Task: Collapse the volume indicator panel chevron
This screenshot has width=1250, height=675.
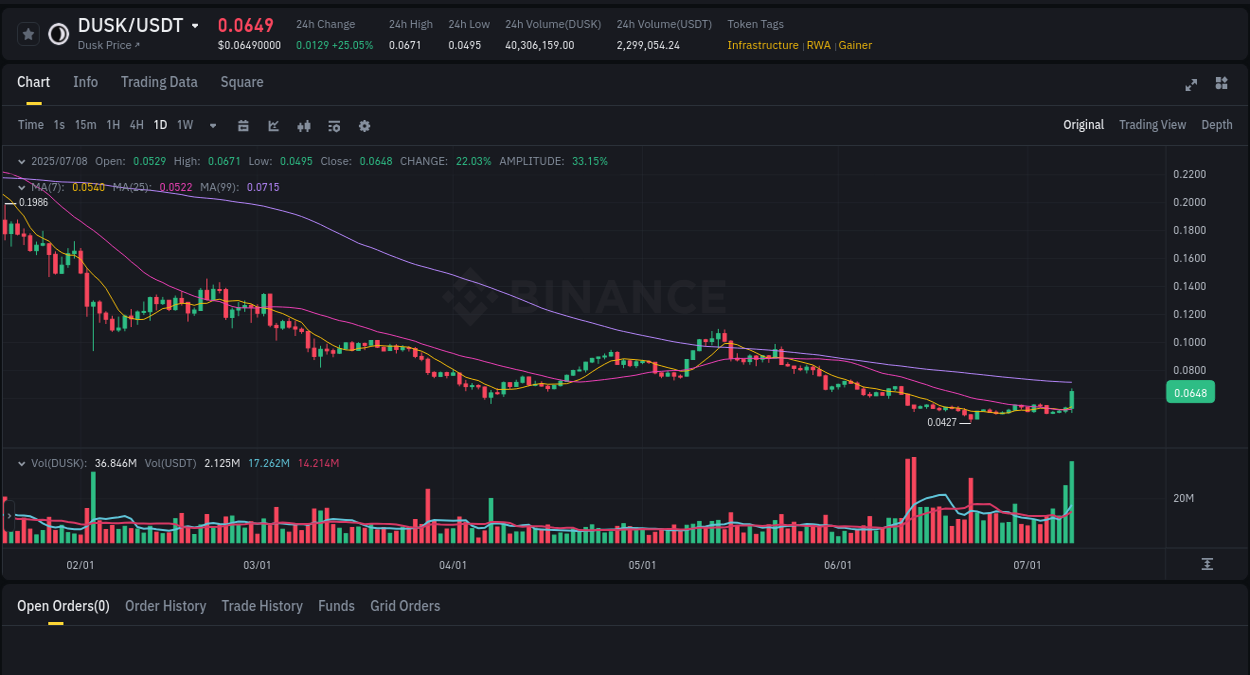Action: pos(21,463)
